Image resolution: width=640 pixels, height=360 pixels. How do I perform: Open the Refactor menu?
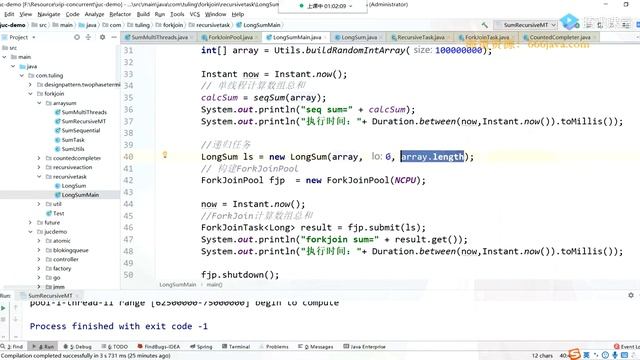click(x=120, y=14)
